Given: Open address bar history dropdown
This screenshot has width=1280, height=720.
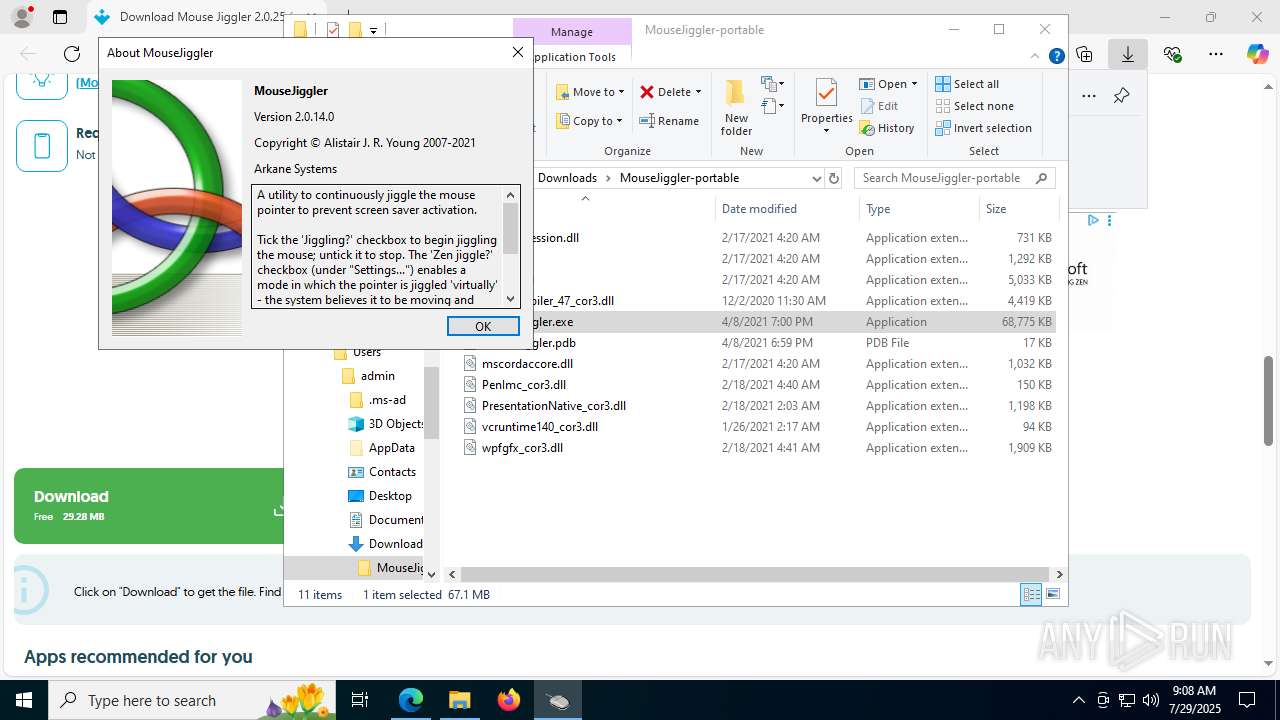Looking at the screenshot, I should point(817,178).
